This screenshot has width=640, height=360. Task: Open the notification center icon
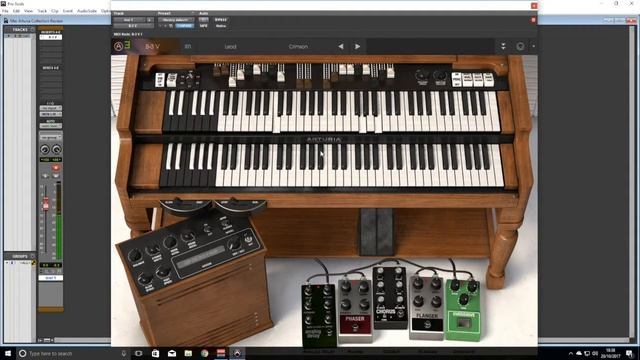pos(630,353)
